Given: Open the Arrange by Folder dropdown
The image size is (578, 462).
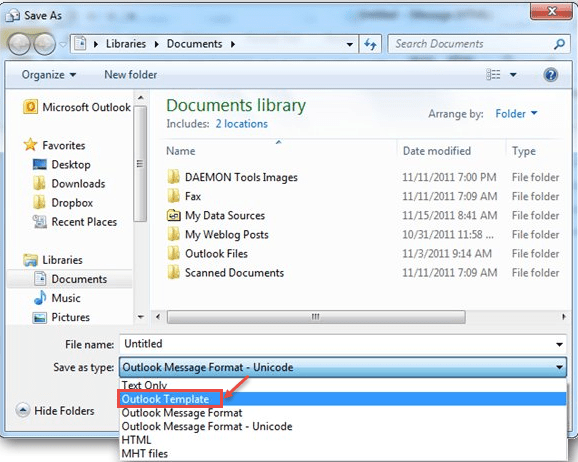Looking at the screenshot, I should pos(516,114).
